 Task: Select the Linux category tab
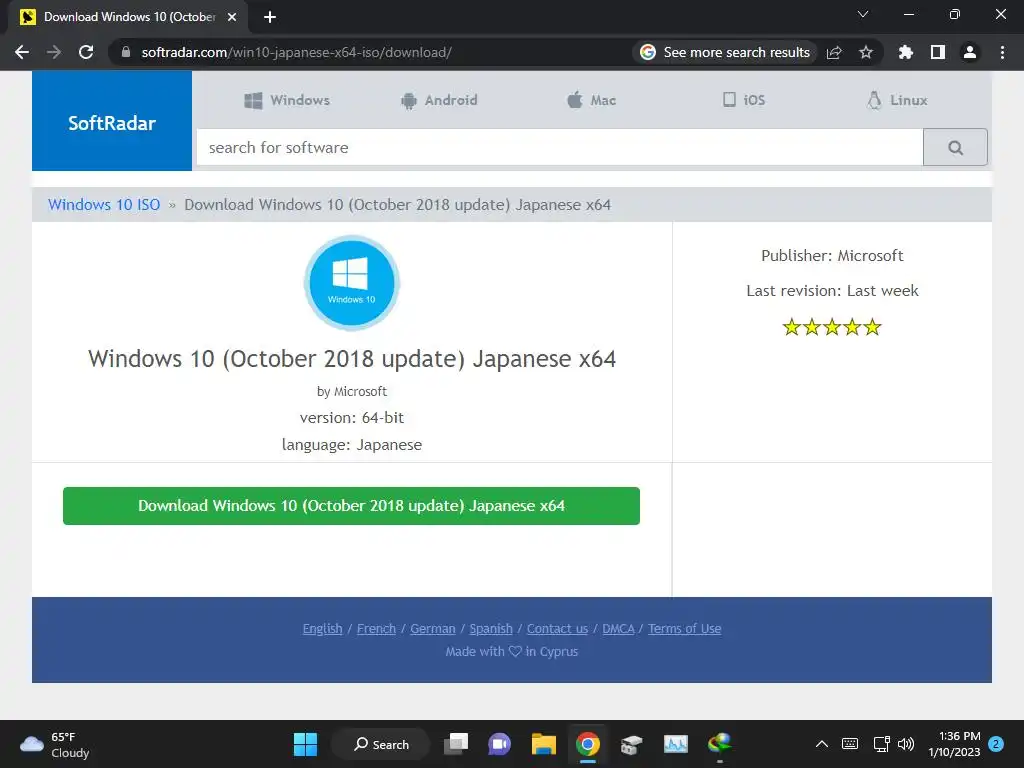point(897,100)
